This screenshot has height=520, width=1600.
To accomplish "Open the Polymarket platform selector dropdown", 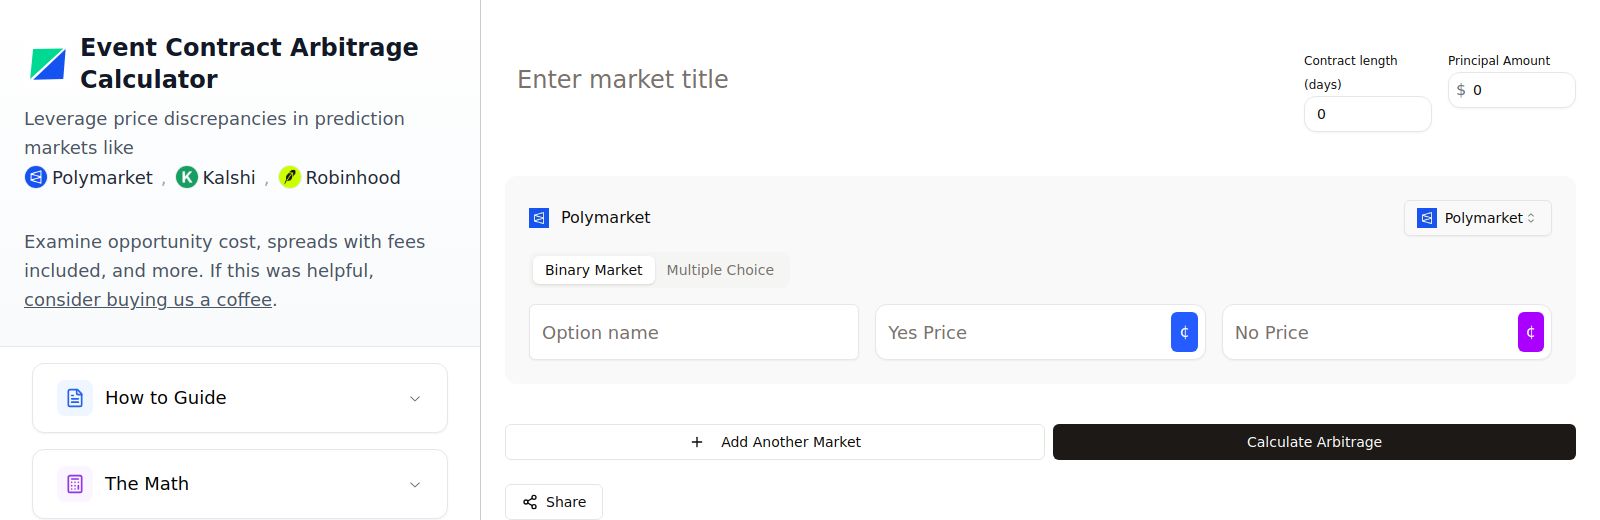I will (1477, 218).
